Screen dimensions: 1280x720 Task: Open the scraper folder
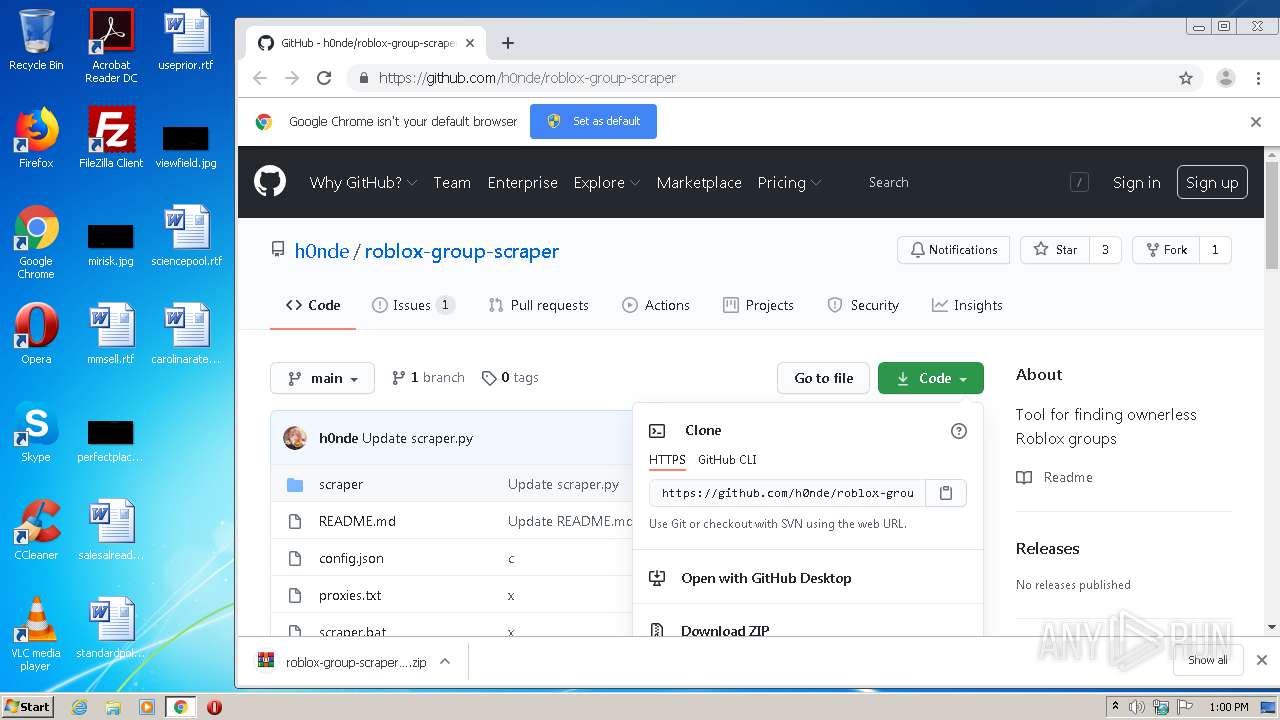[341, 484]
